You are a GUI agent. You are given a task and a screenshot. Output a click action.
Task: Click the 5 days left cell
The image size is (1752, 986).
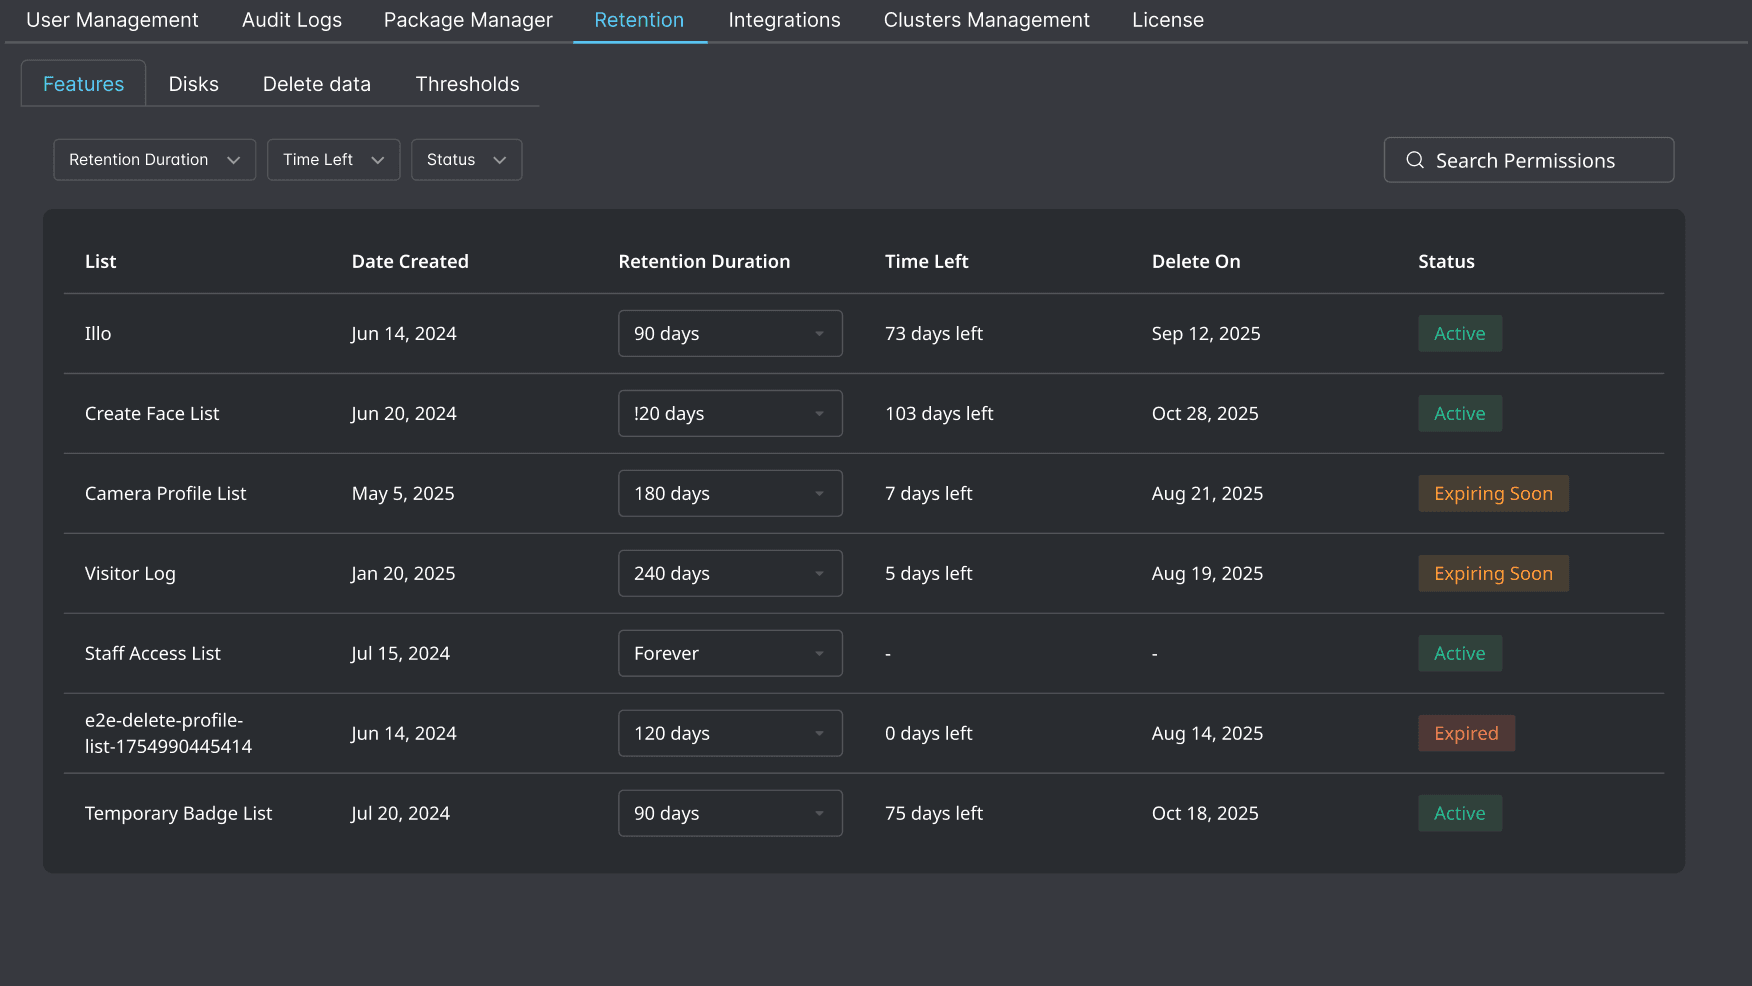click(x=929, y=573)
